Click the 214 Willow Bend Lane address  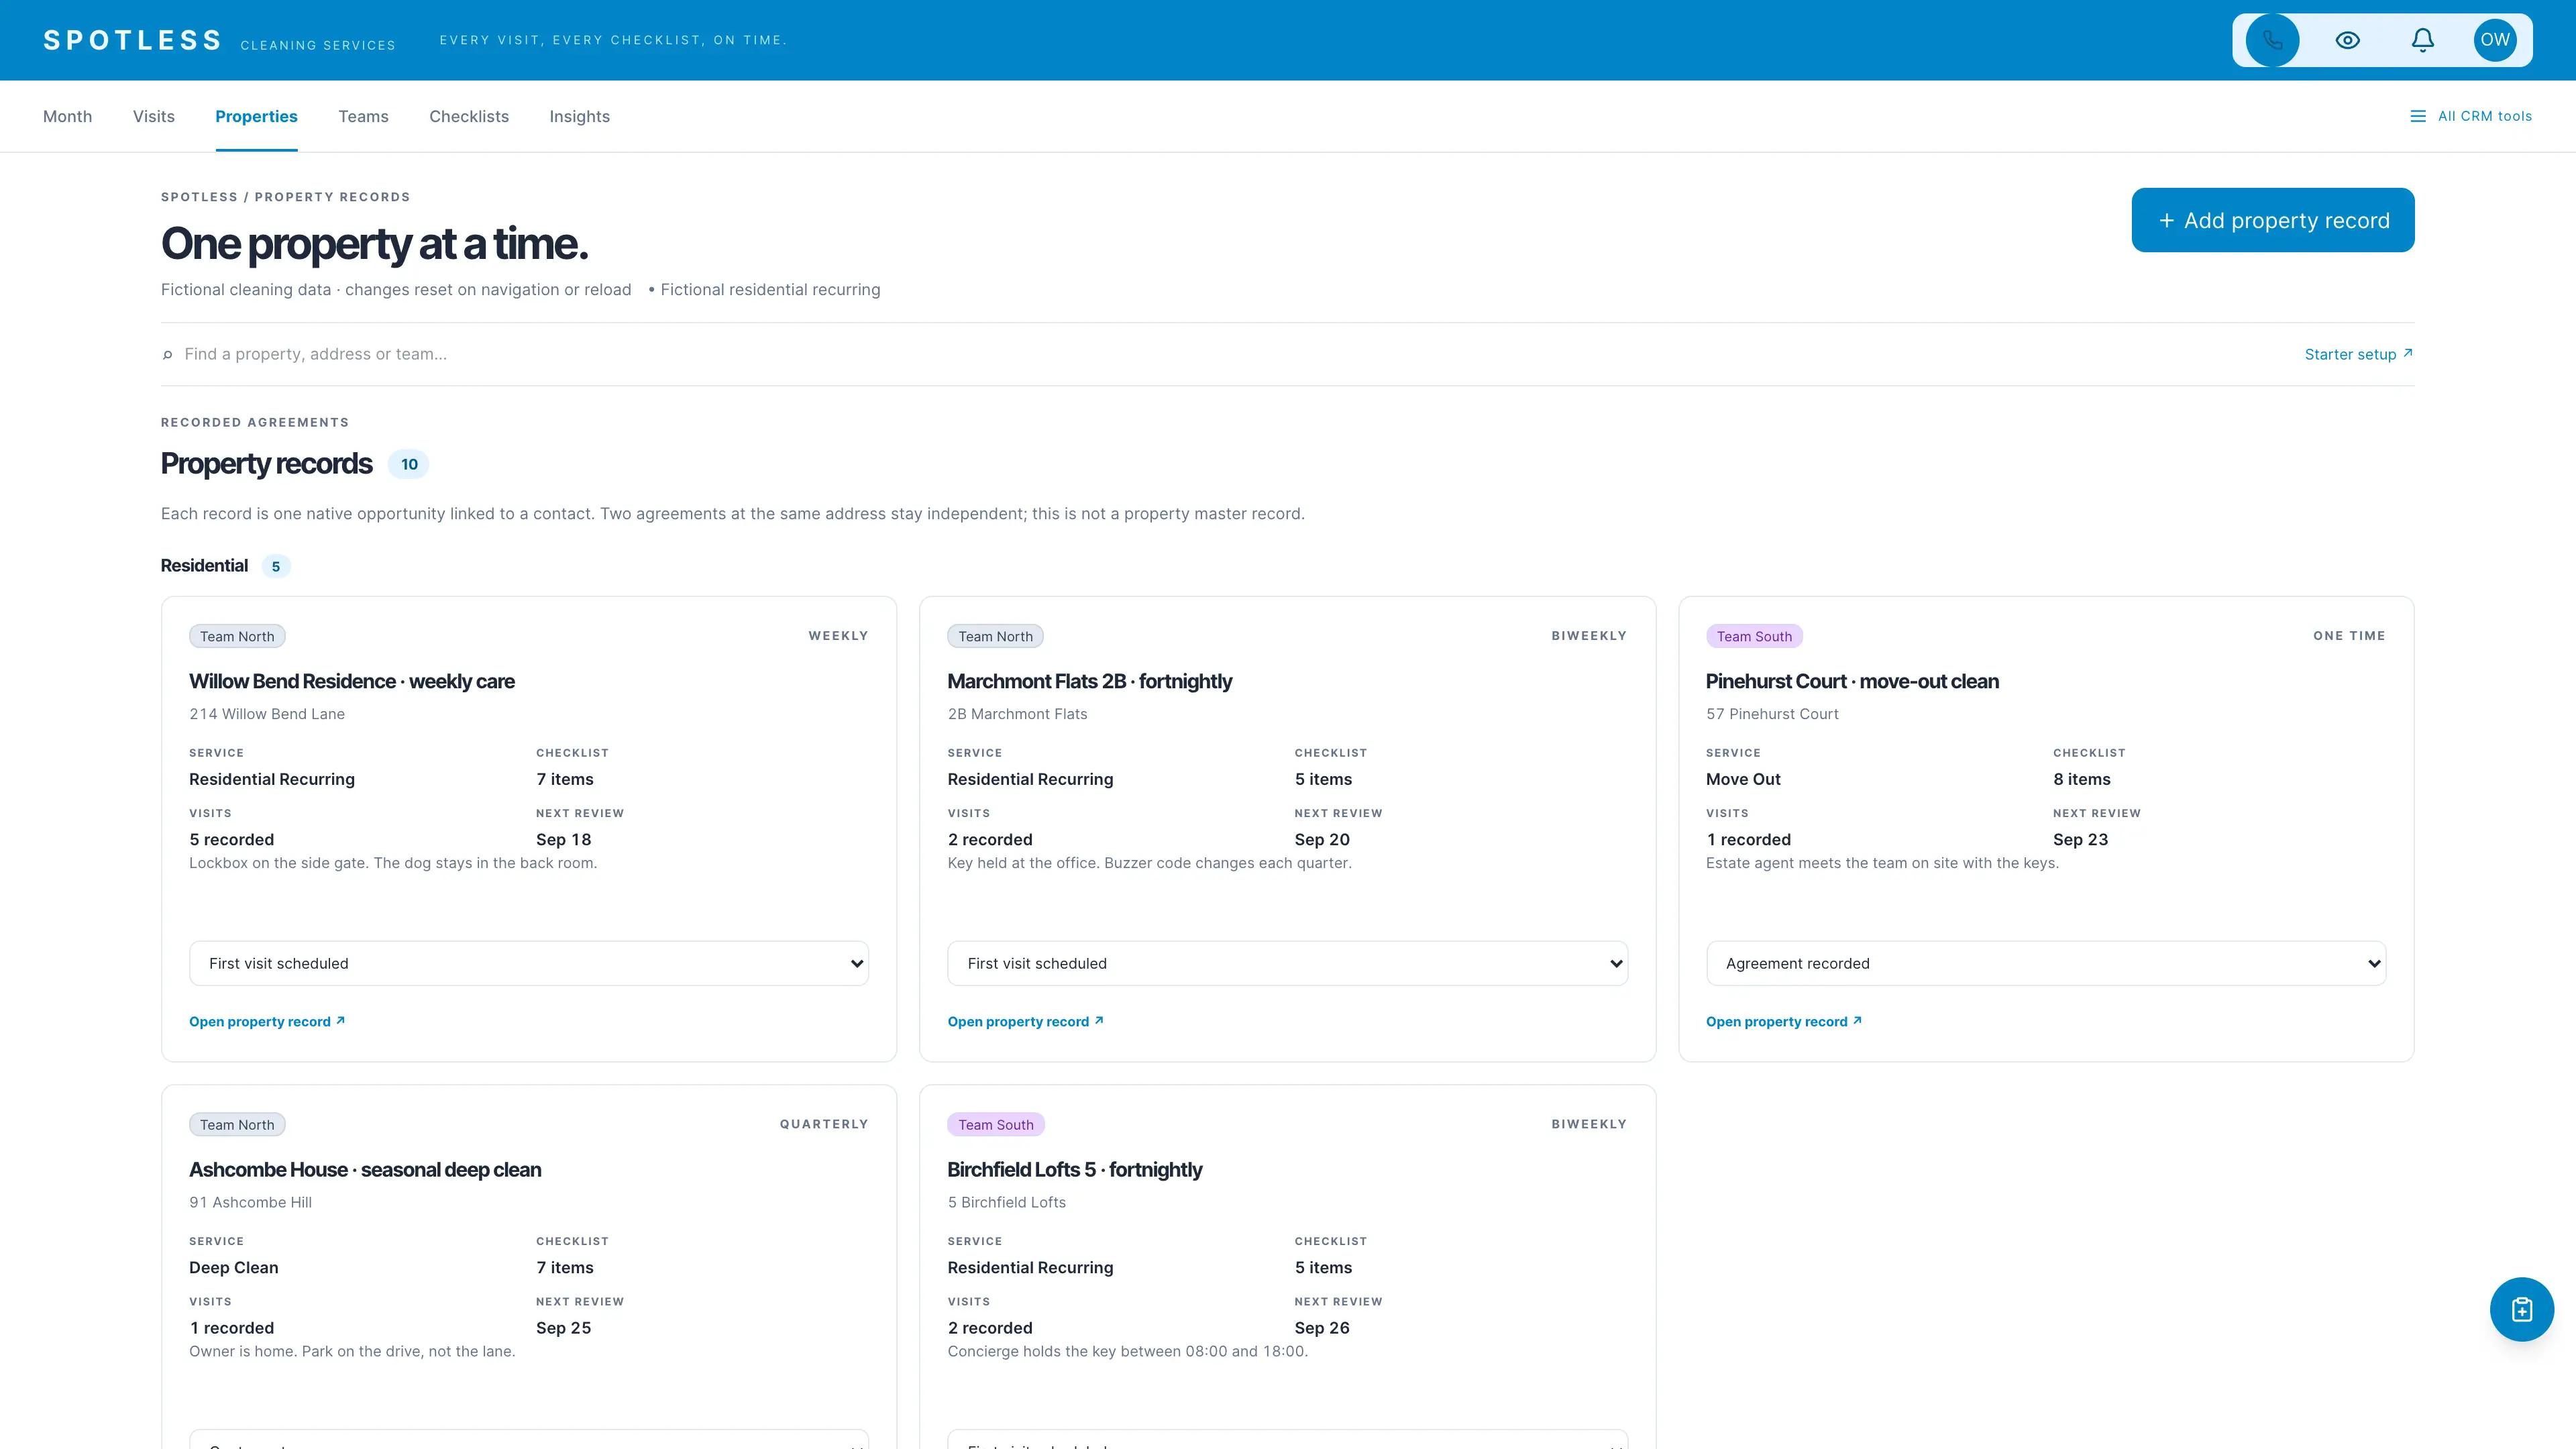click(x=267, y=714)
